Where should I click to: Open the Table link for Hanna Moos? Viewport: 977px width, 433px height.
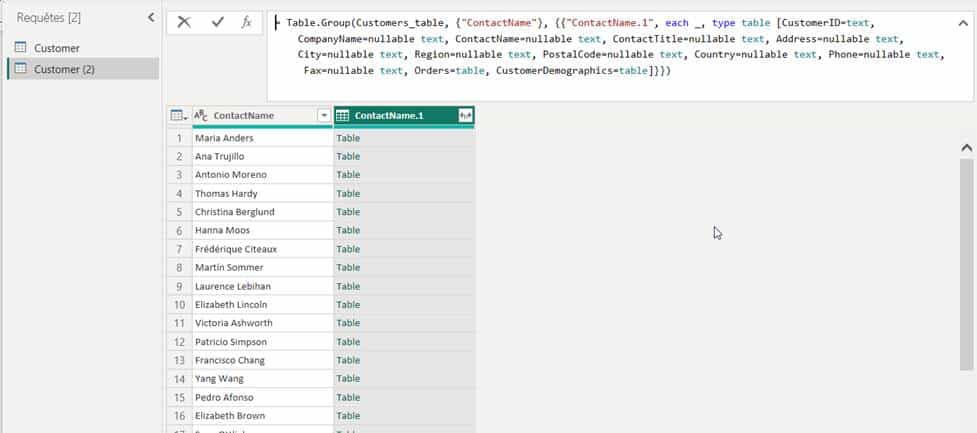(348, 230)
